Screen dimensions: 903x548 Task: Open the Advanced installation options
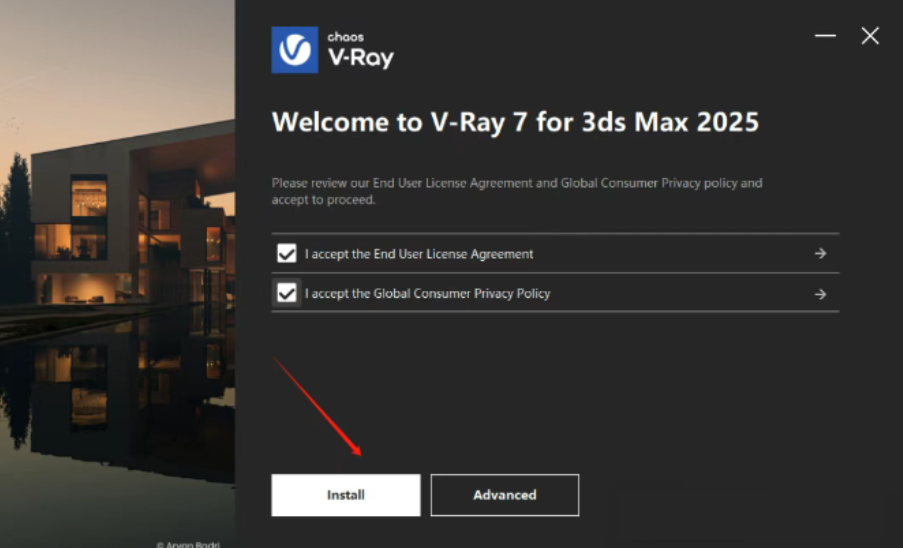point(504,495)
